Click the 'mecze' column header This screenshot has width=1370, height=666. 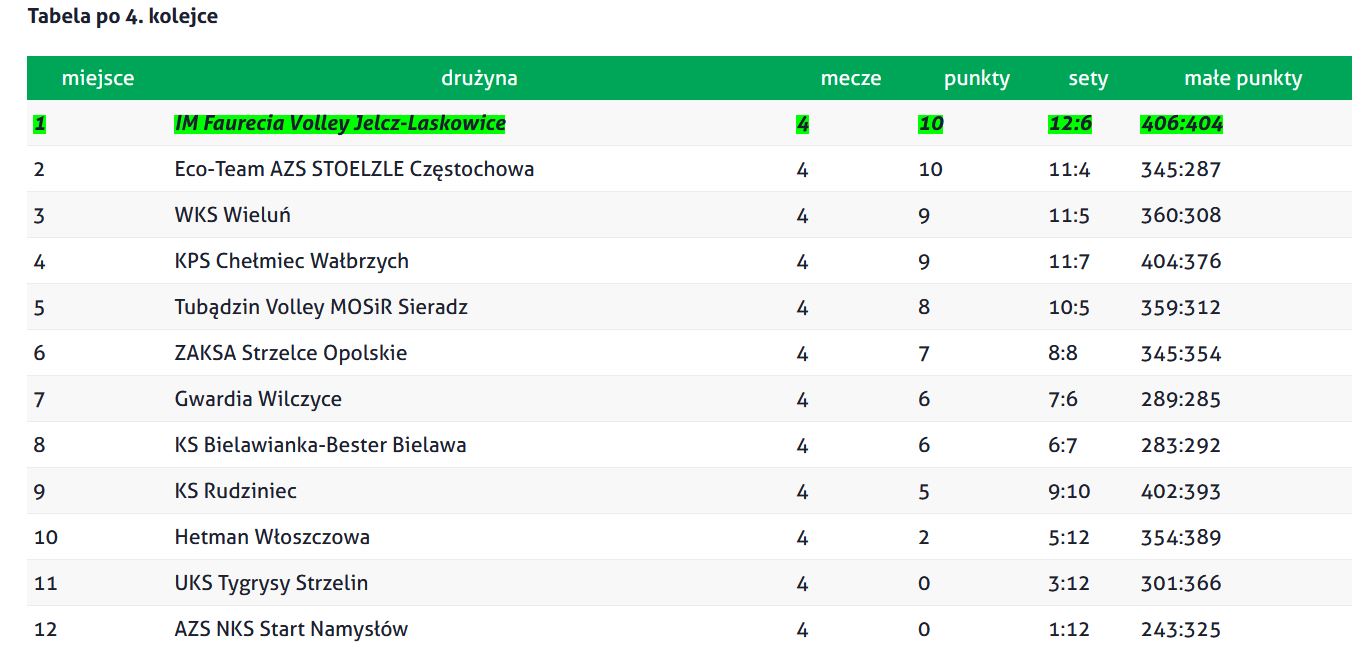point(851,78)
